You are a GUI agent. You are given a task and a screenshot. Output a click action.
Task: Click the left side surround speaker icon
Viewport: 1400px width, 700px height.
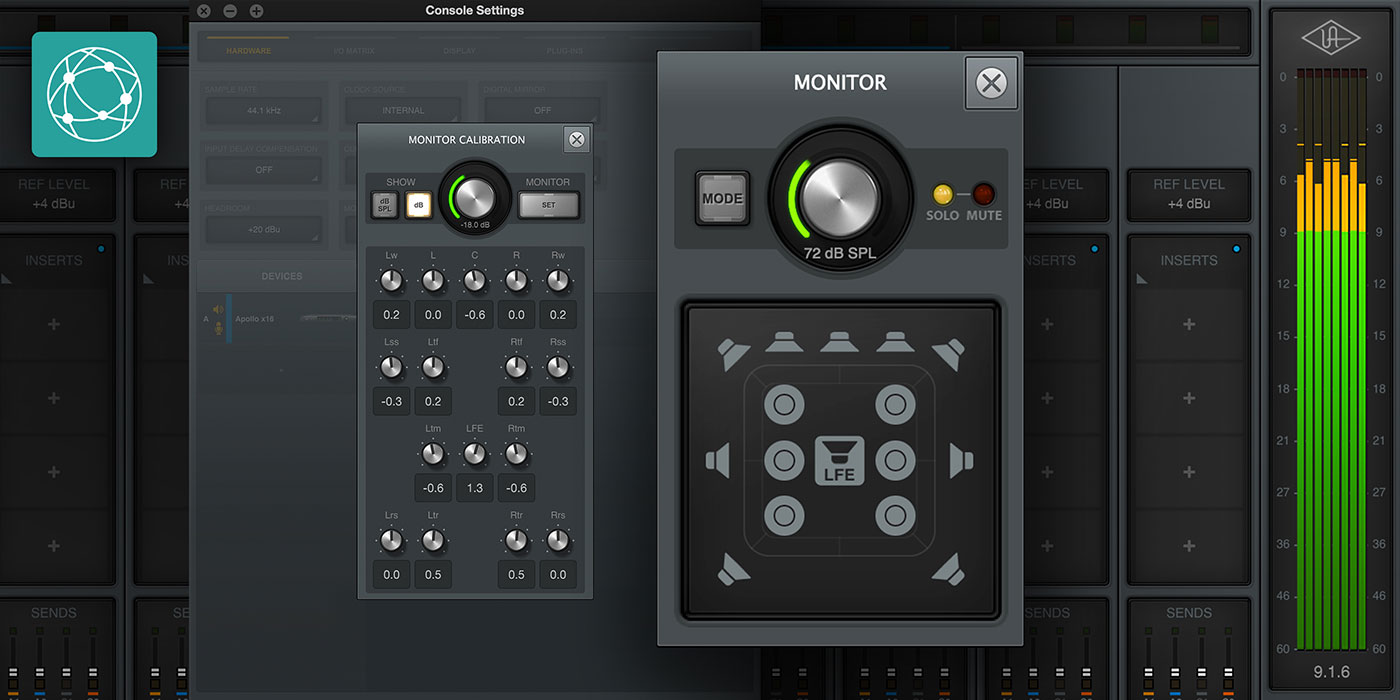coord(718,460)
